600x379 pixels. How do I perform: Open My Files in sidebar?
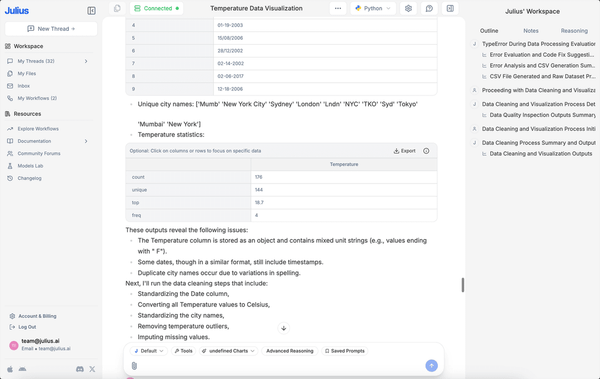27,74
